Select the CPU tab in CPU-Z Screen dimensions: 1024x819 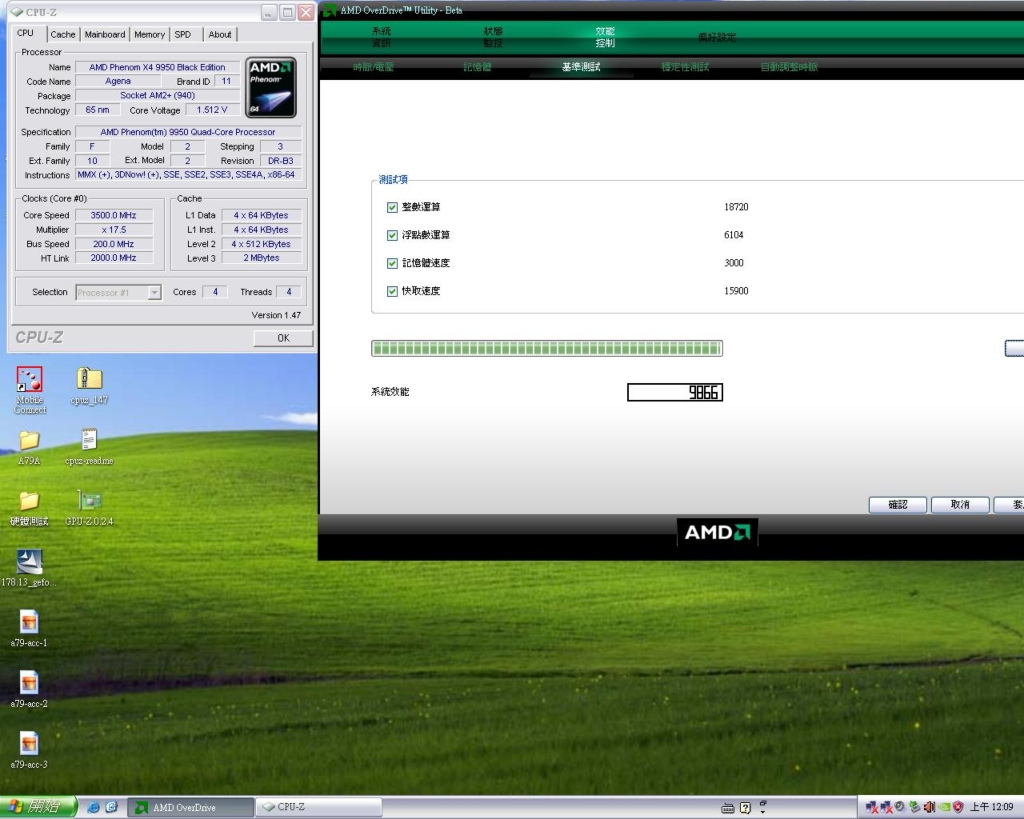click(x=25, y=33)
